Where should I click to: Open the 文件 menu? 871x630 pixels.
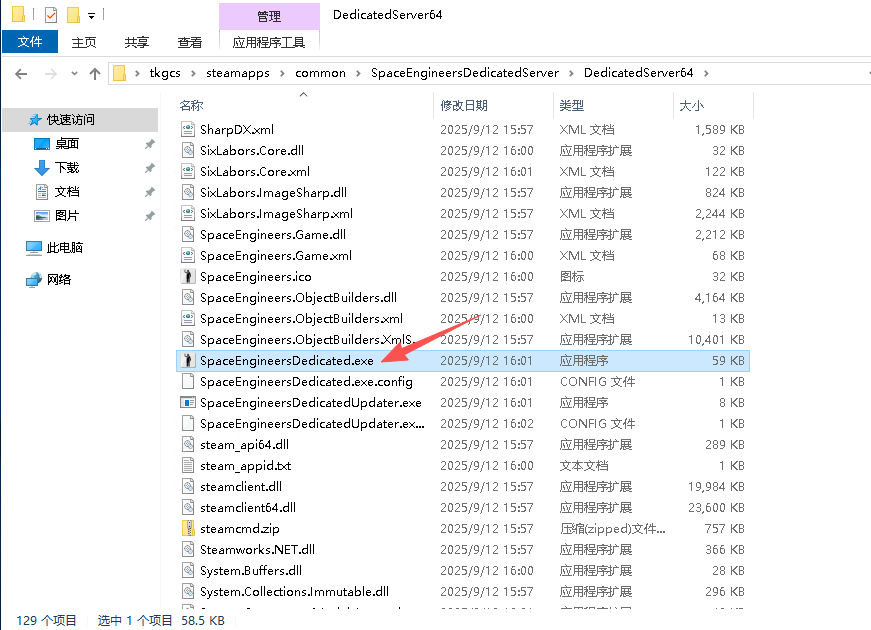(30, 42)
